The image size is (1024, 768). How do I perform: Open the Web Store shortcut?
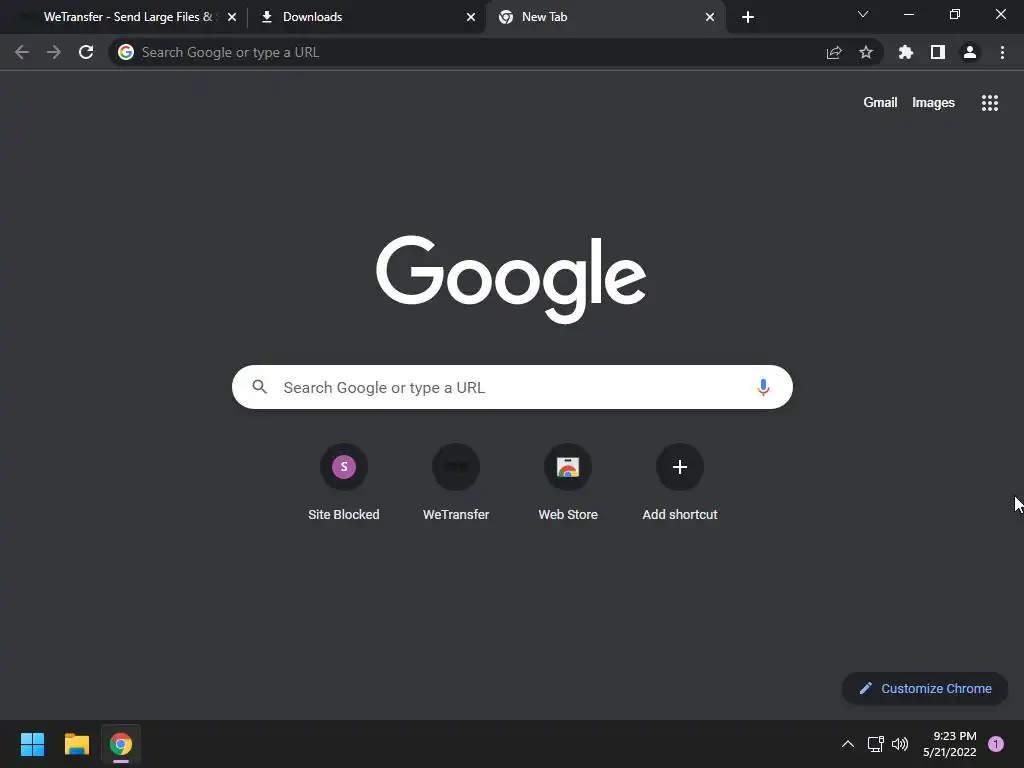pyautogui.click(x=568, y=483)
